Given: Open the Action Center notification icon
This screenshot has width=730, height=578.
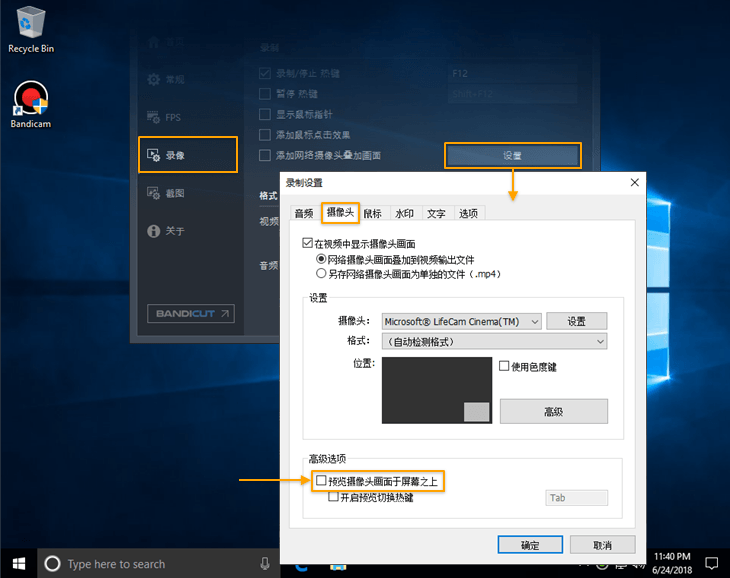Looking at the screenshot, I should 711,564.
